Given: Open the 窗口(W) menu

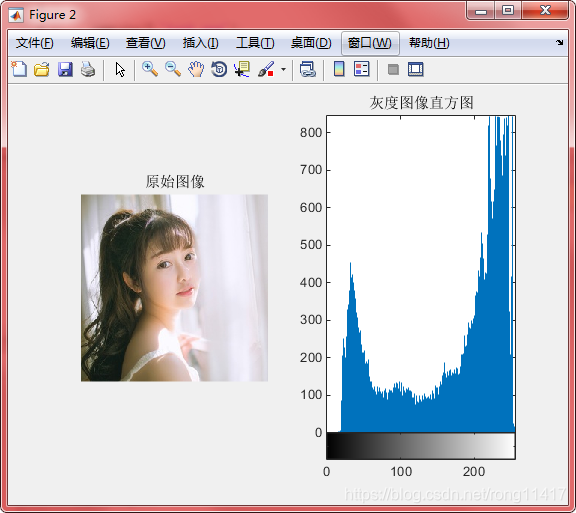Looking at the screenshot, I should point(370,43).
